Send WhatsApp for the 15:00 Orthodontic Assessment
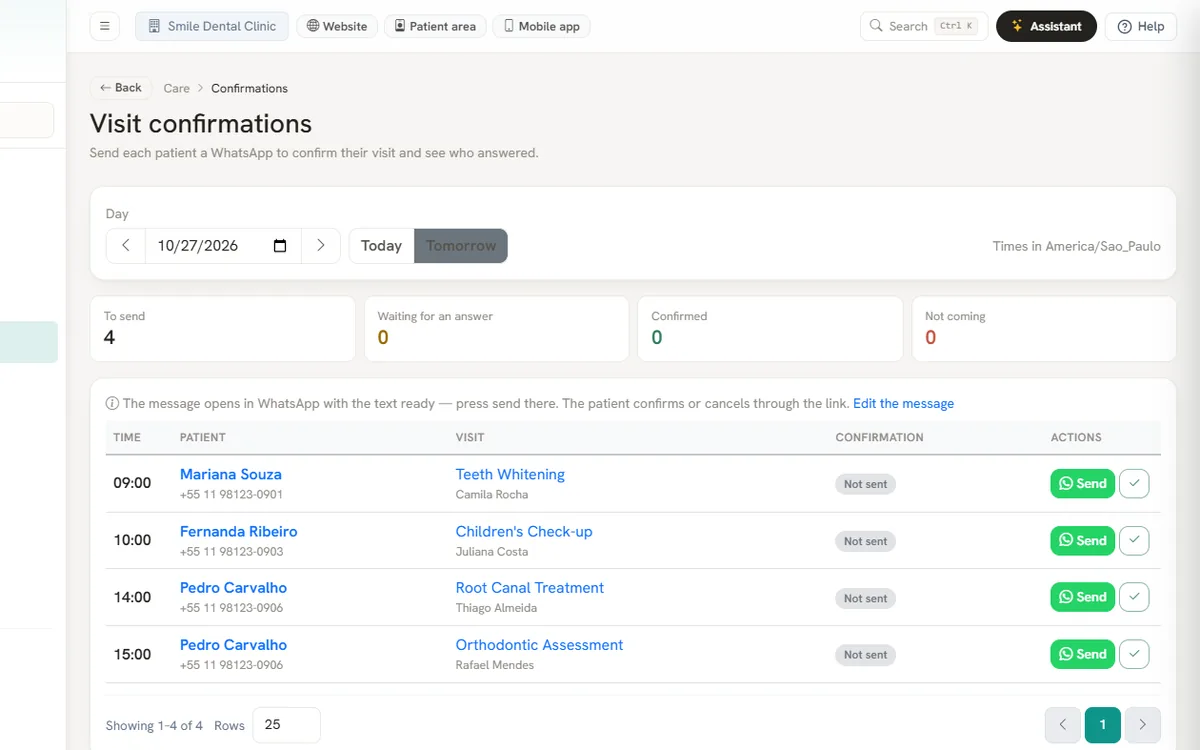The image size is (1200, 750). tap(1082, 655)
